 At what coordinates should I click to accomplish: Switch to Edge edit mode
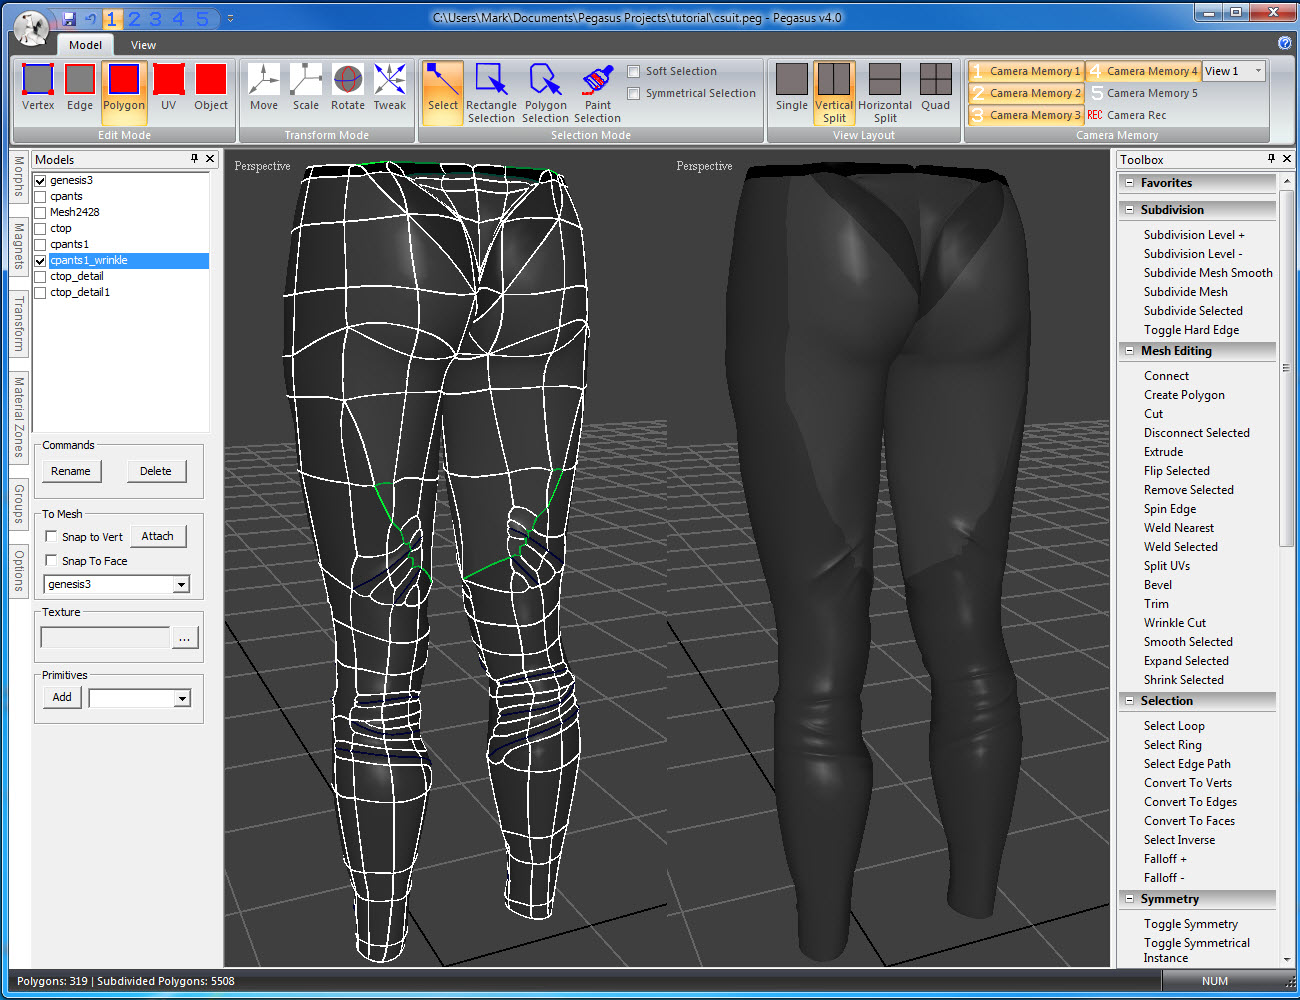click(x=80, y=88)
